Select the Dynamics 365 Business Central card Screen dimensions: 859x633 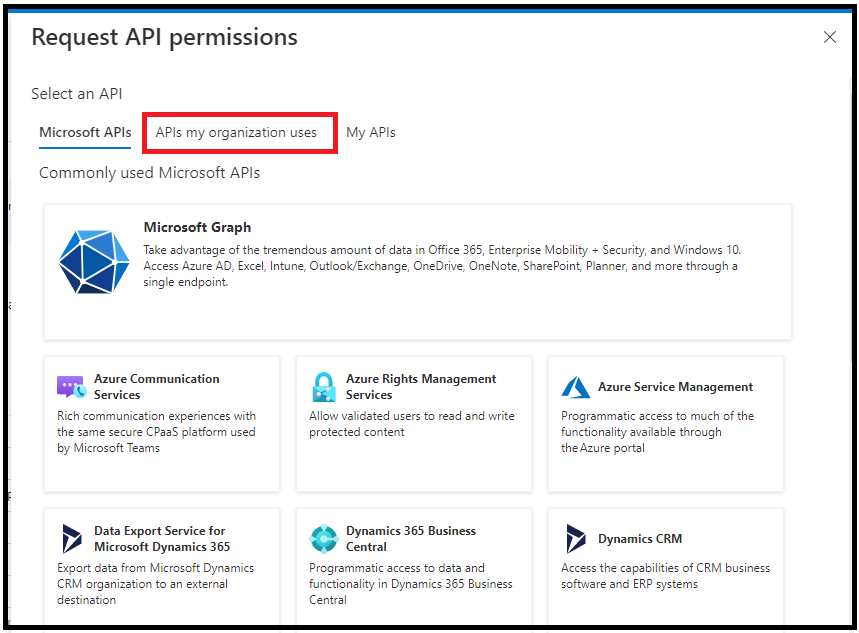coord(413,570)
